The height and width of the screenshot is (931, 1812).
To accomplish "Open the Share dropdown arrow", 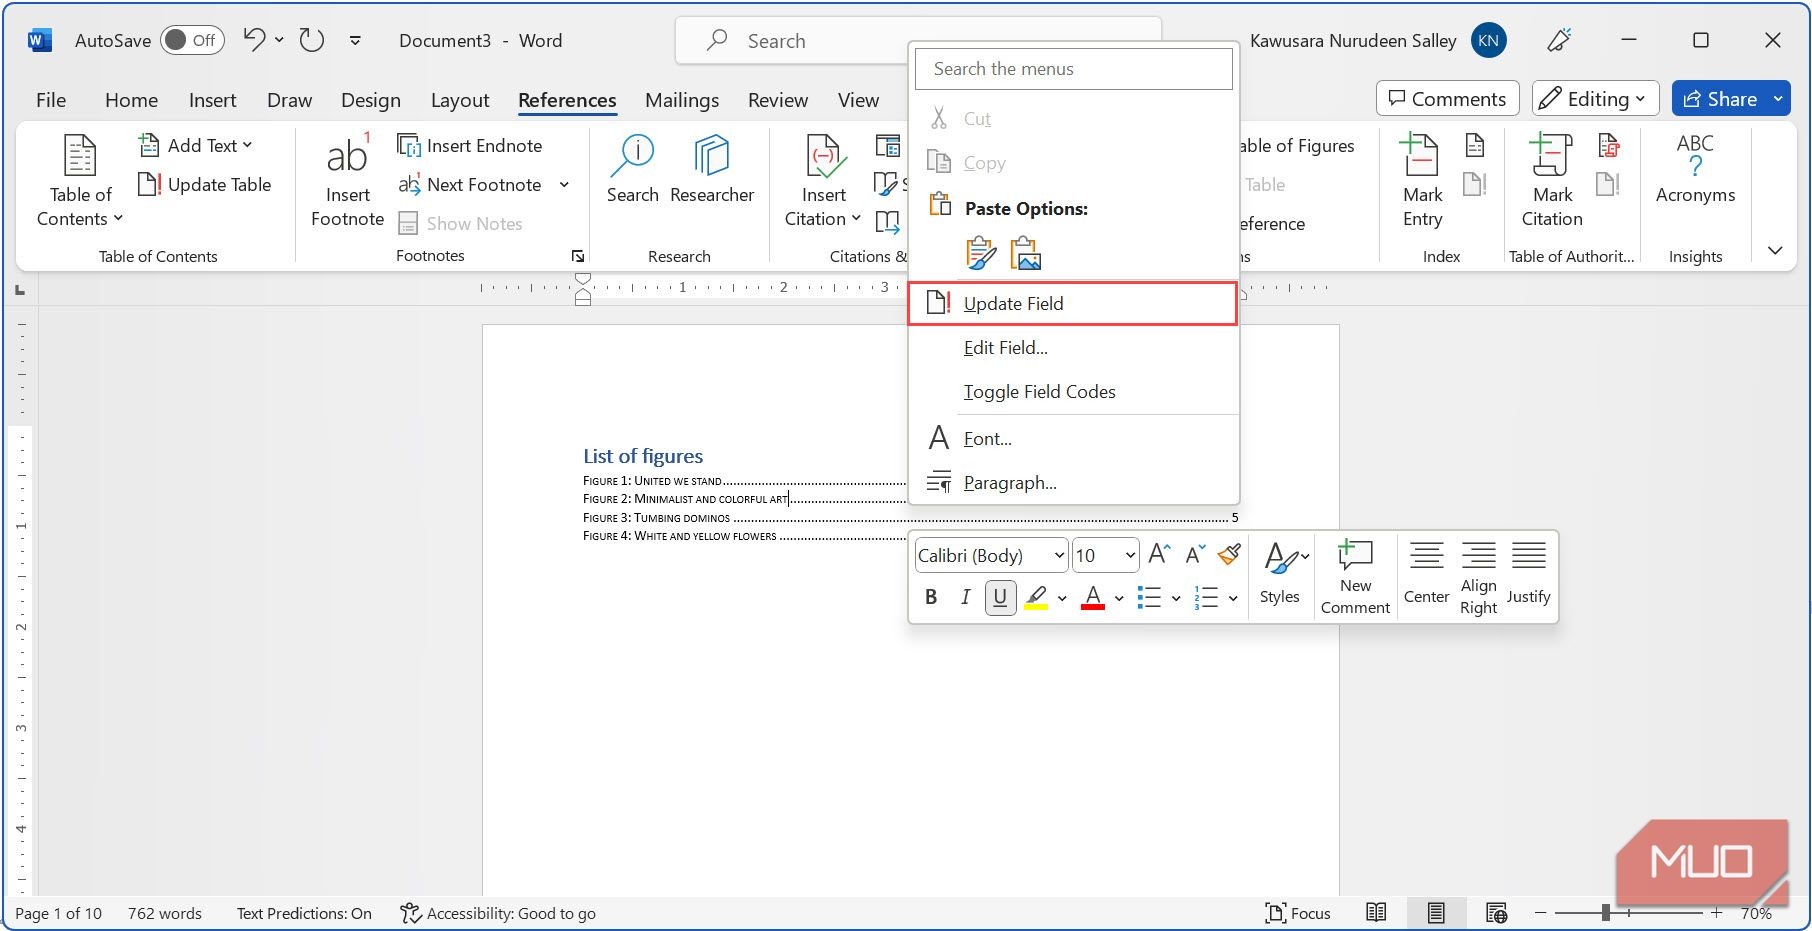I will pyautogui.click(x=1778, y=98).
